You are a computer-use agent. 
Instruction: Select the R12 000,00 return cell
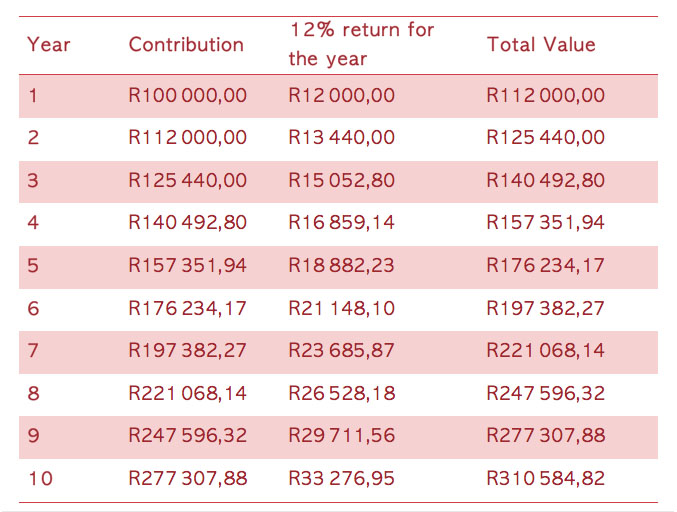pos(341,95)
